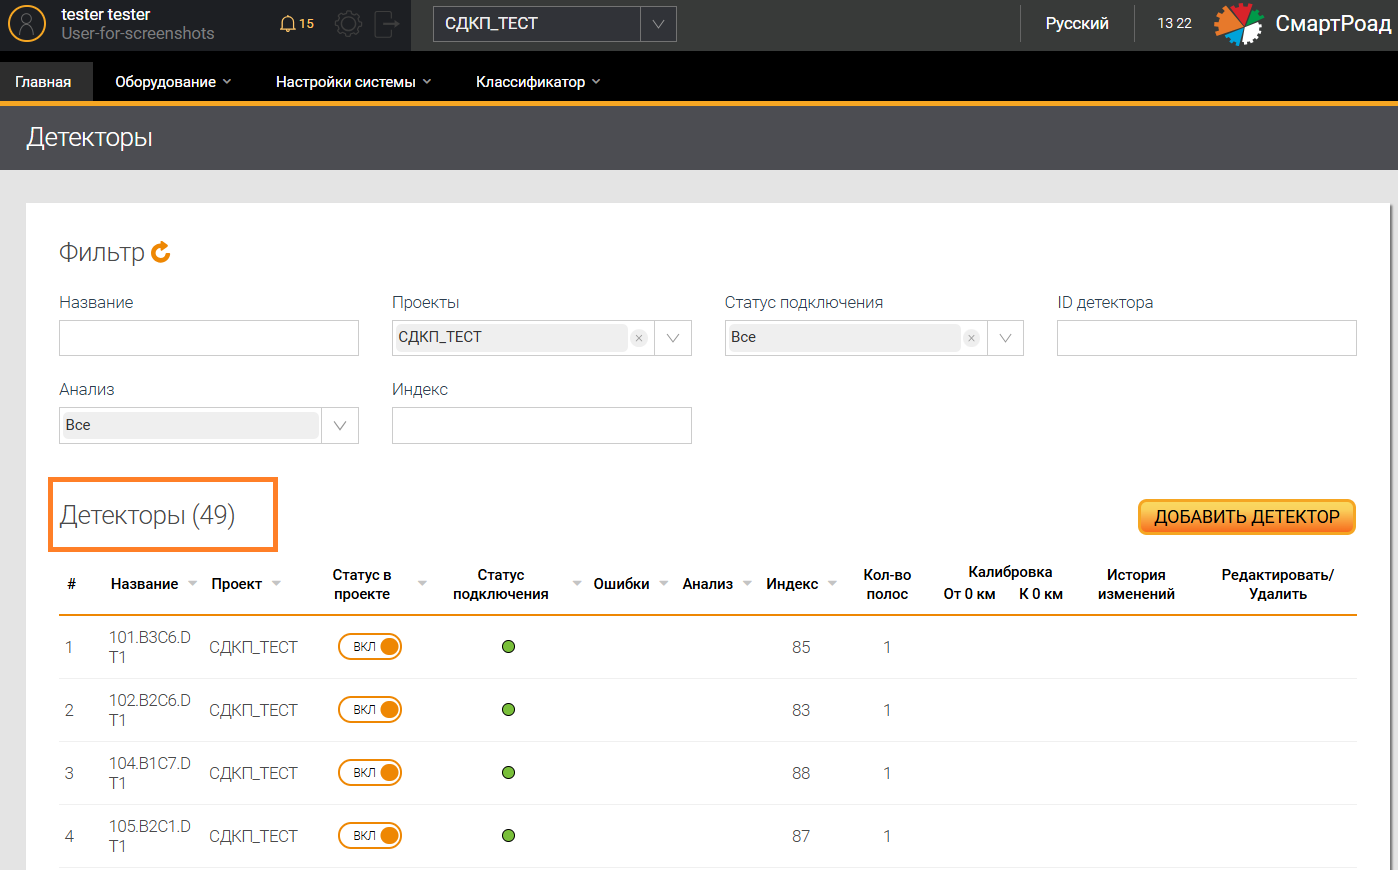Reset filter with the orange refresh icon
The image size is (1398, 870).
coord(161,253)
